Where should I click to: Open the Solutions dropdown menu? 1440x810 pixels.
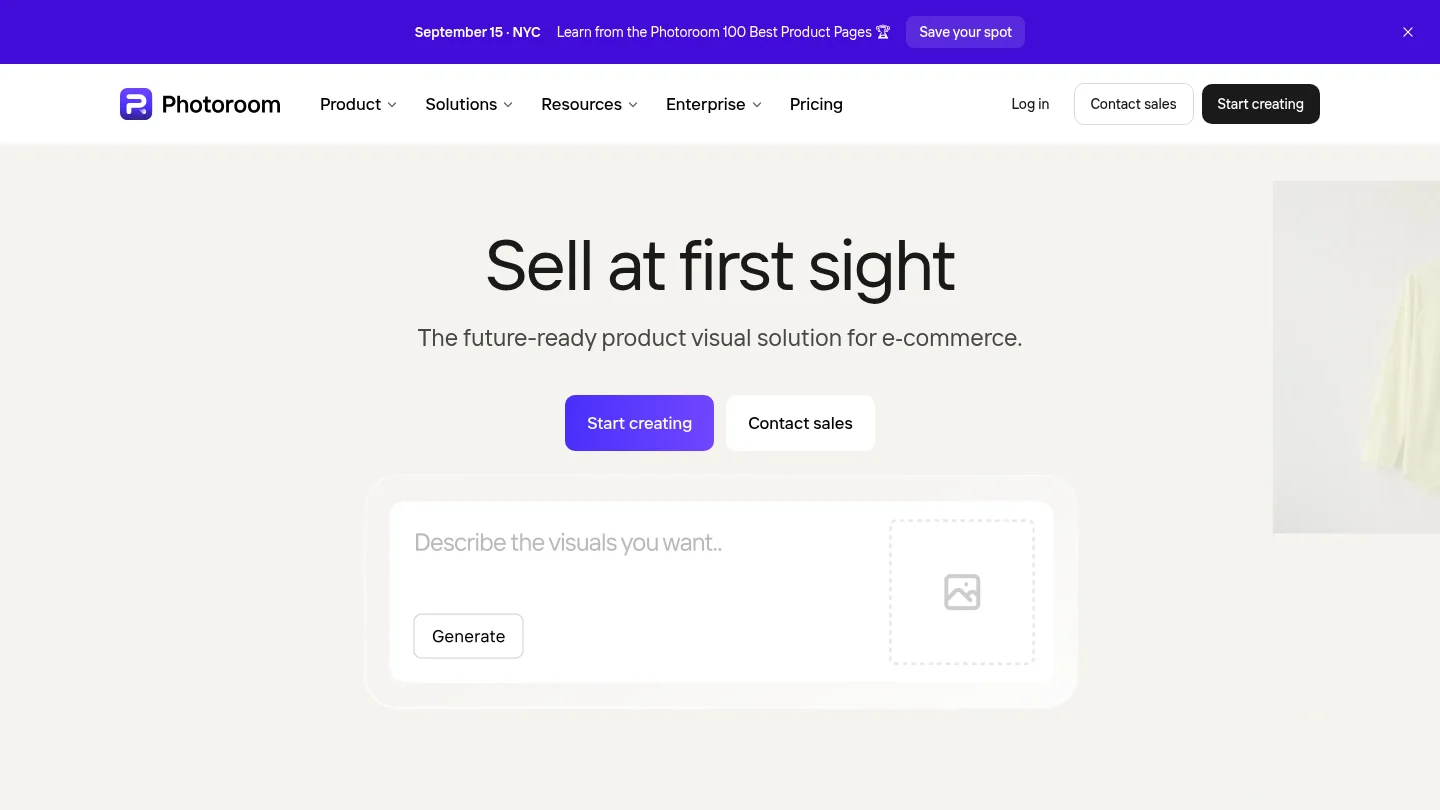pos(469,104)
